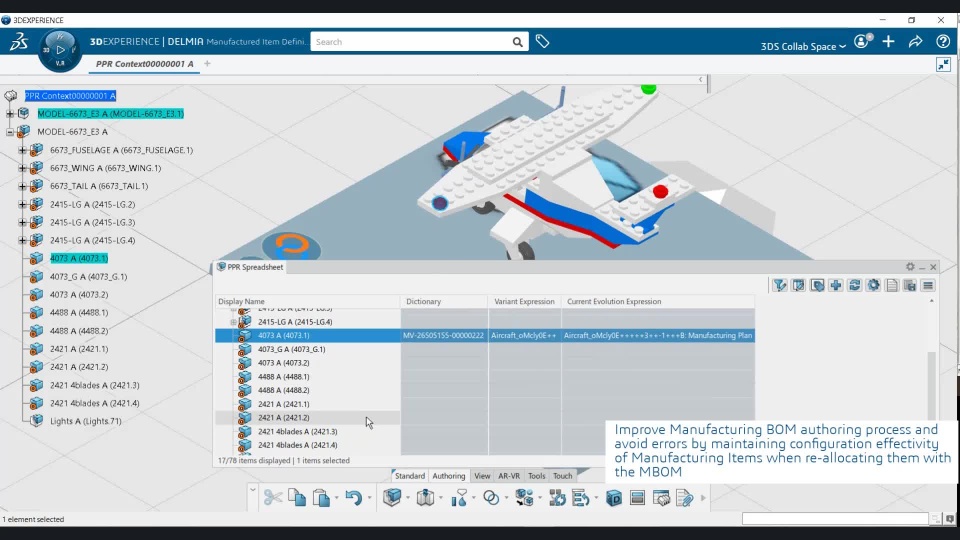Screen dimensions: 960x540
Task: Select the PPR Context00000001 A tab
Action: pyautogui.click(x=144, y=64)
